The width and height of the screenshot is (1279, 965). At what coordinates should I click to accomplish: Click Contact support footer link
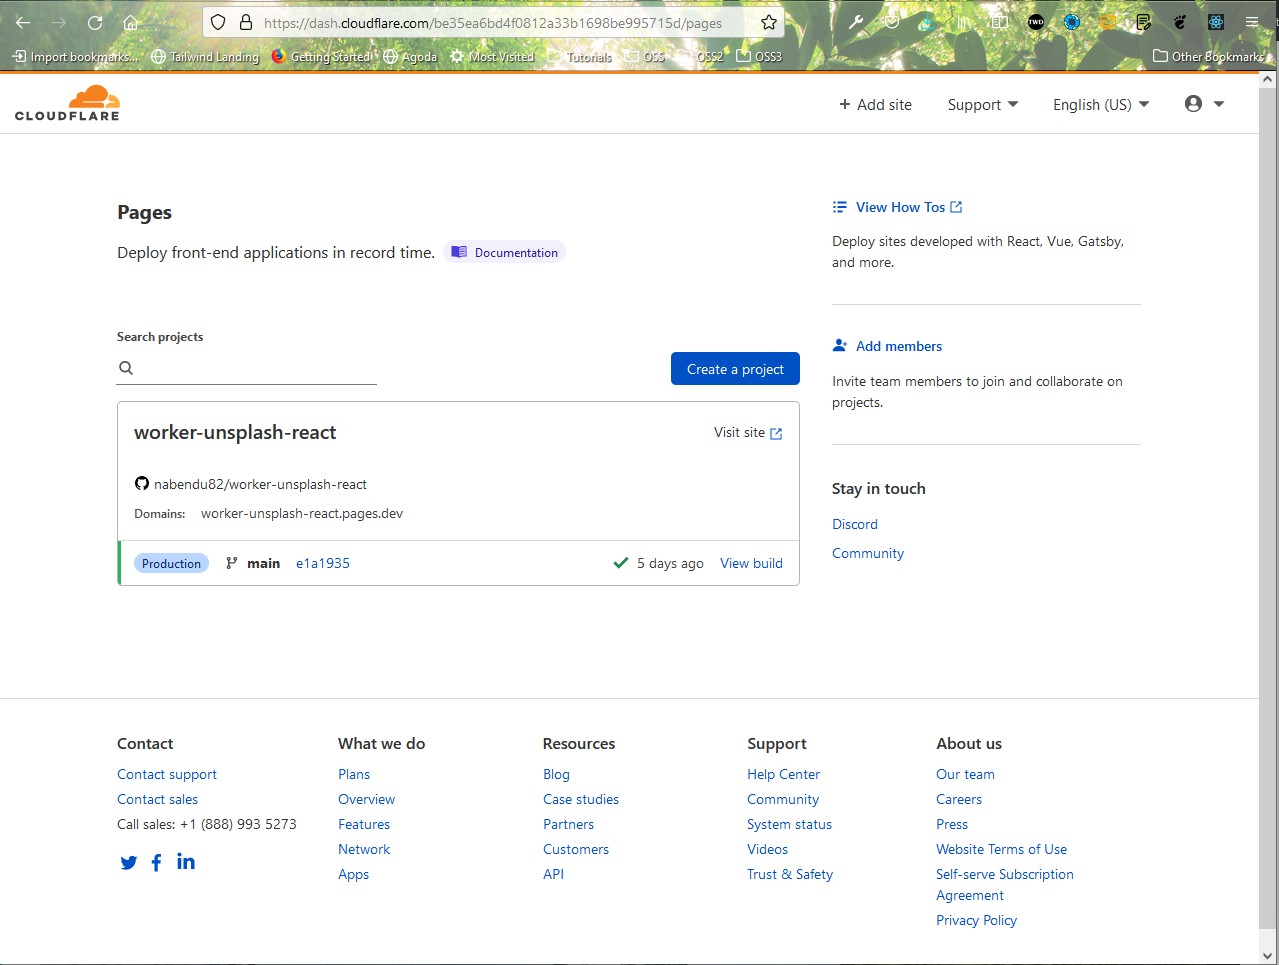pos(167,775)
